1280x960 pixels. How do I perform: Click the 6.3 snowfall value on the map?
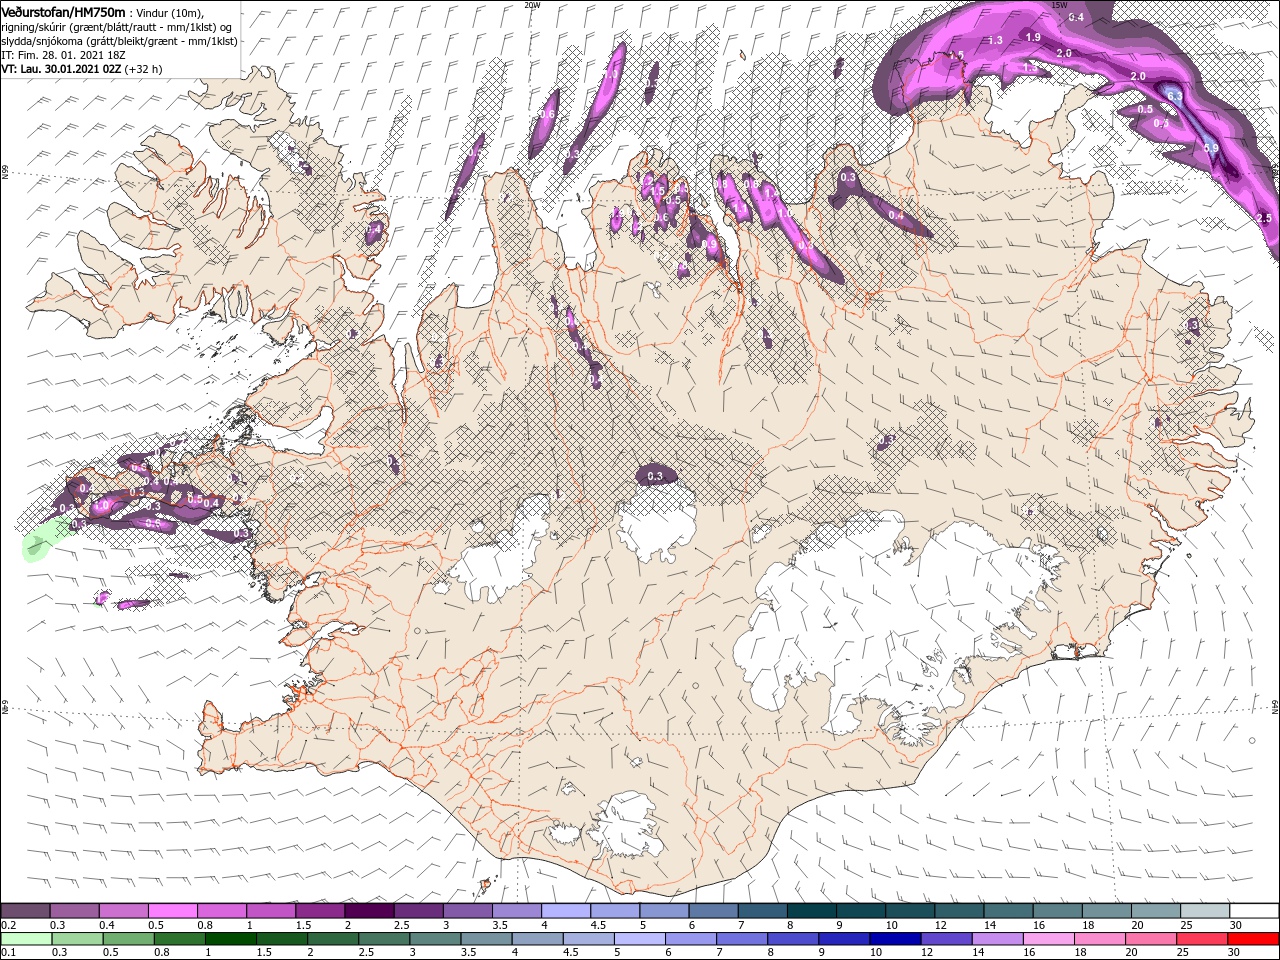tap(1175, 97)
